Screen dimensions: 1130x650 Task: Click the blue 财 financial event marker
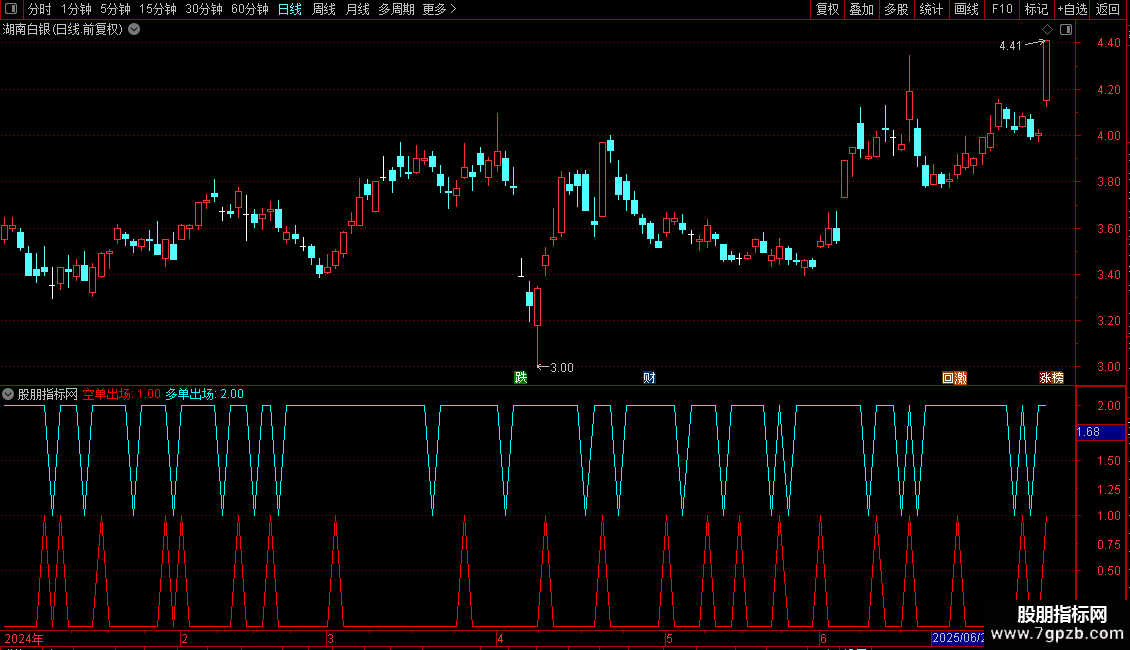click(649, 378)
